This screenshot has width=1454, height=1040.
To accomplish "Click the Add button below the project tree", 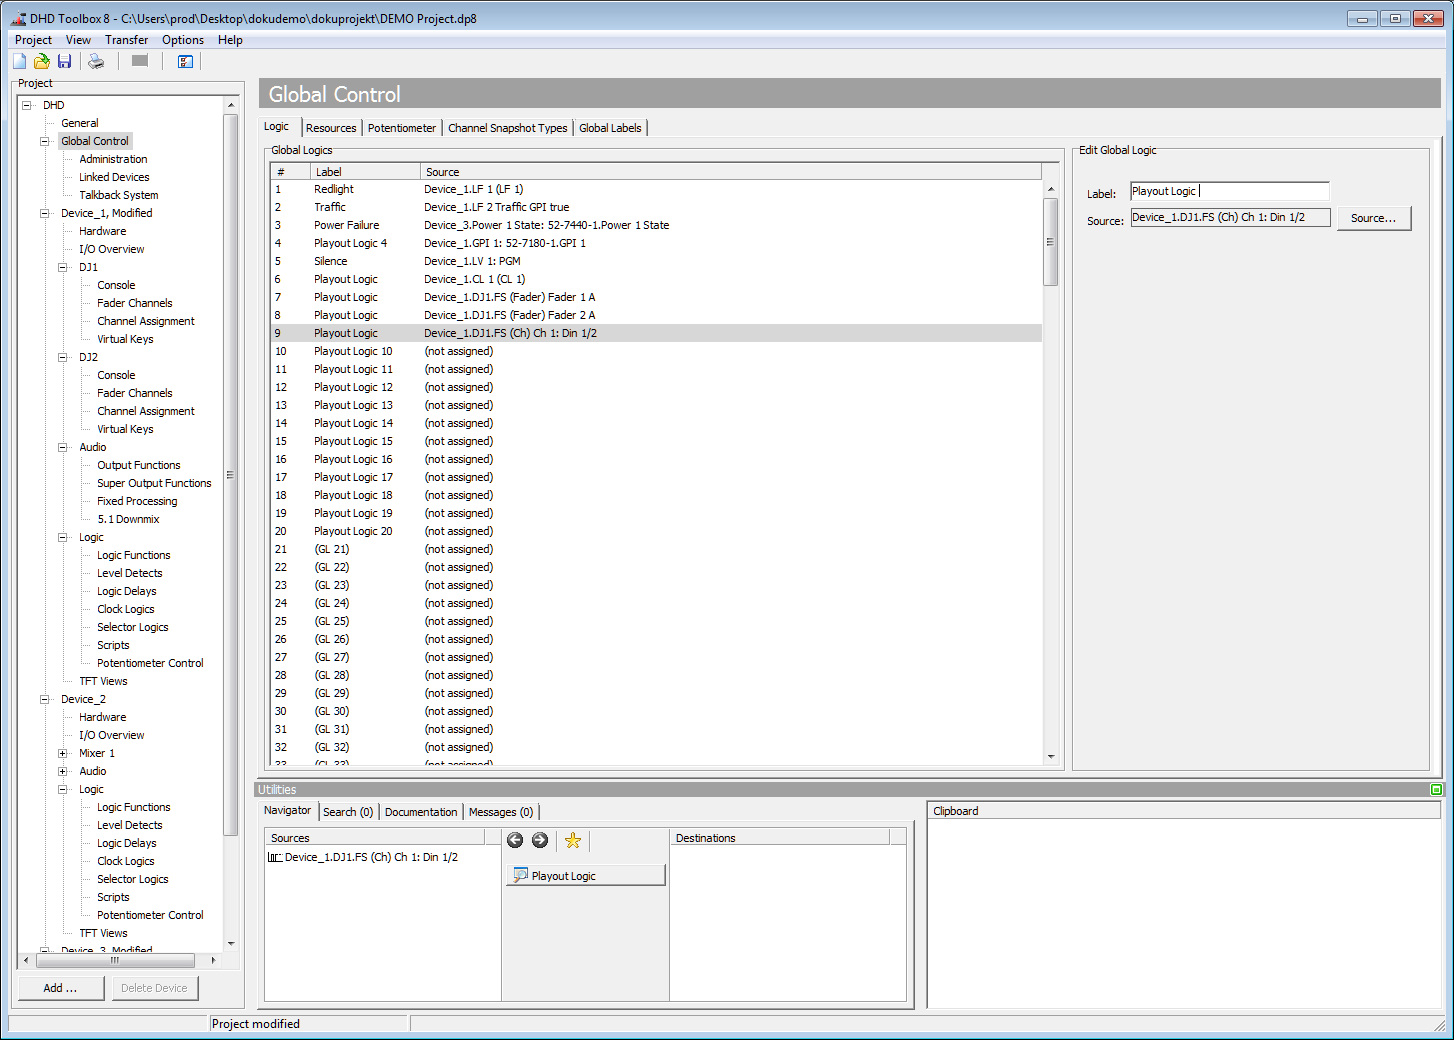I will [61, 987].
